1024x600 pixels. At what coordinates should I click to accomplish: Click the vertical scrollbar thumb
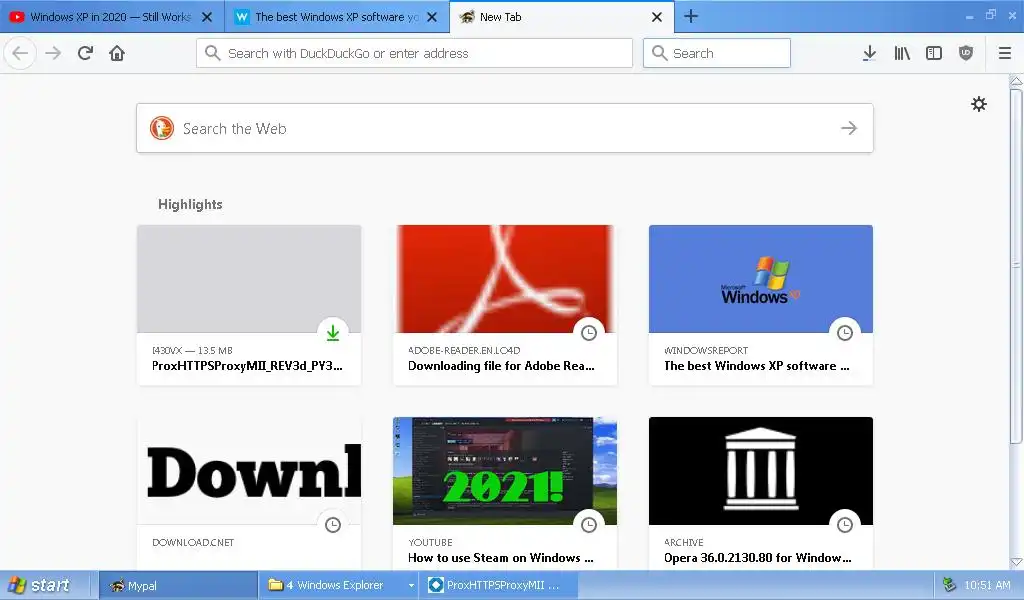(x=1016, y=266)
